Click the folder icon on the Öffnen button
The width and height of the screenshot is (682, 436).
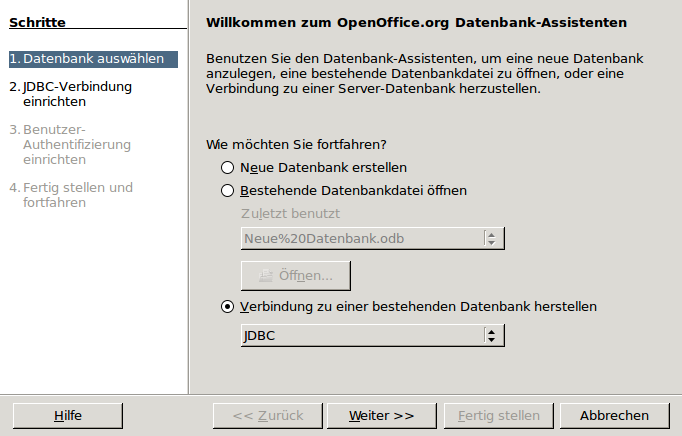coord(265,276)
